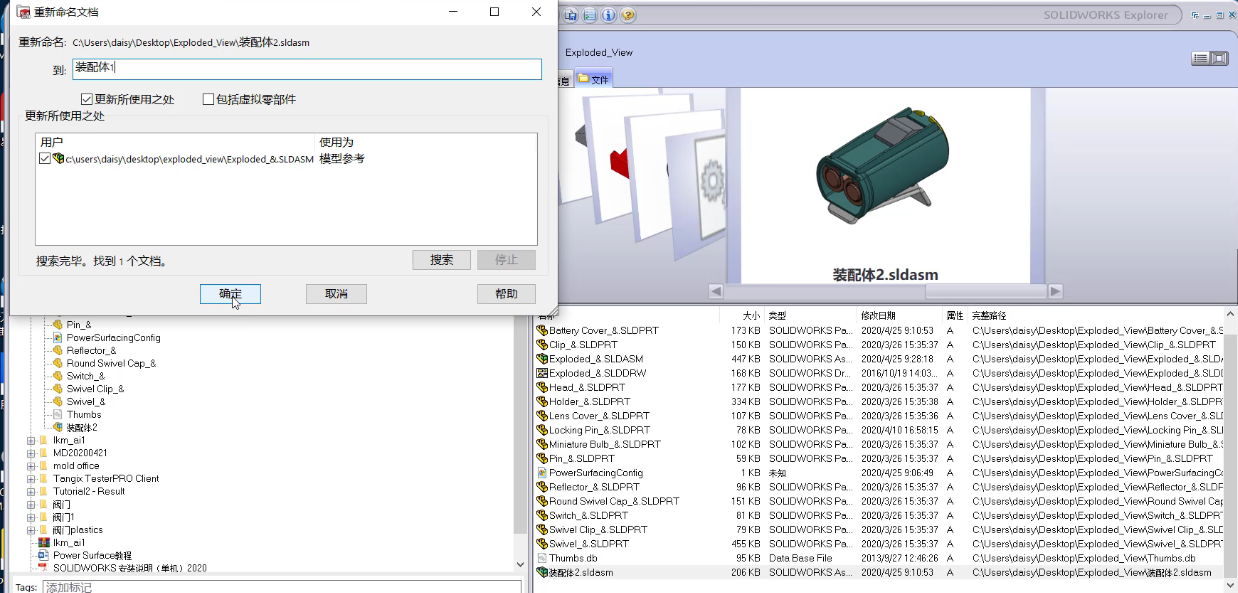Select Lens Cover_&.SLDPRT part icon
This screenshot has height=593, width=1238.
click(x=542, y=415)
